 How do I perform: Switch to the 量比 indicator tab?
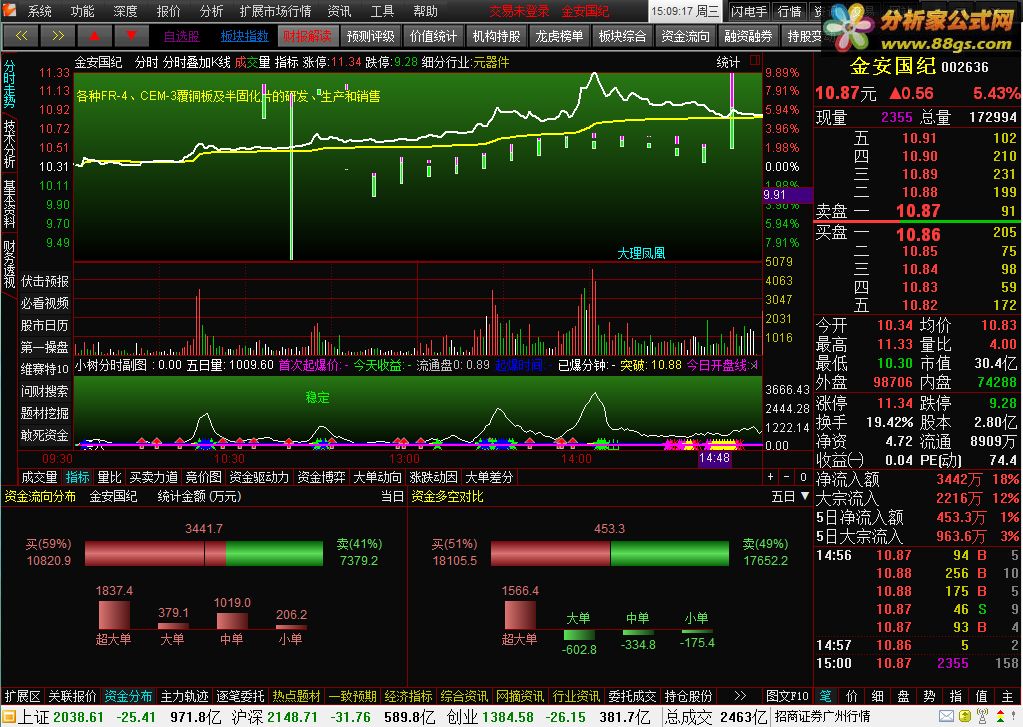click(110, 477)
